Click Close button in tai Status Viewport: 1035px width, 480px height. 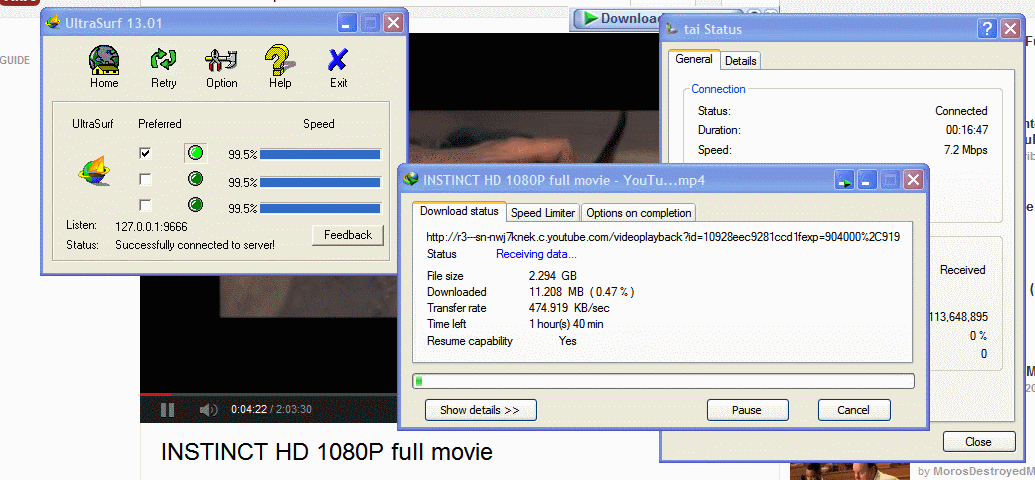coord(978,442)
